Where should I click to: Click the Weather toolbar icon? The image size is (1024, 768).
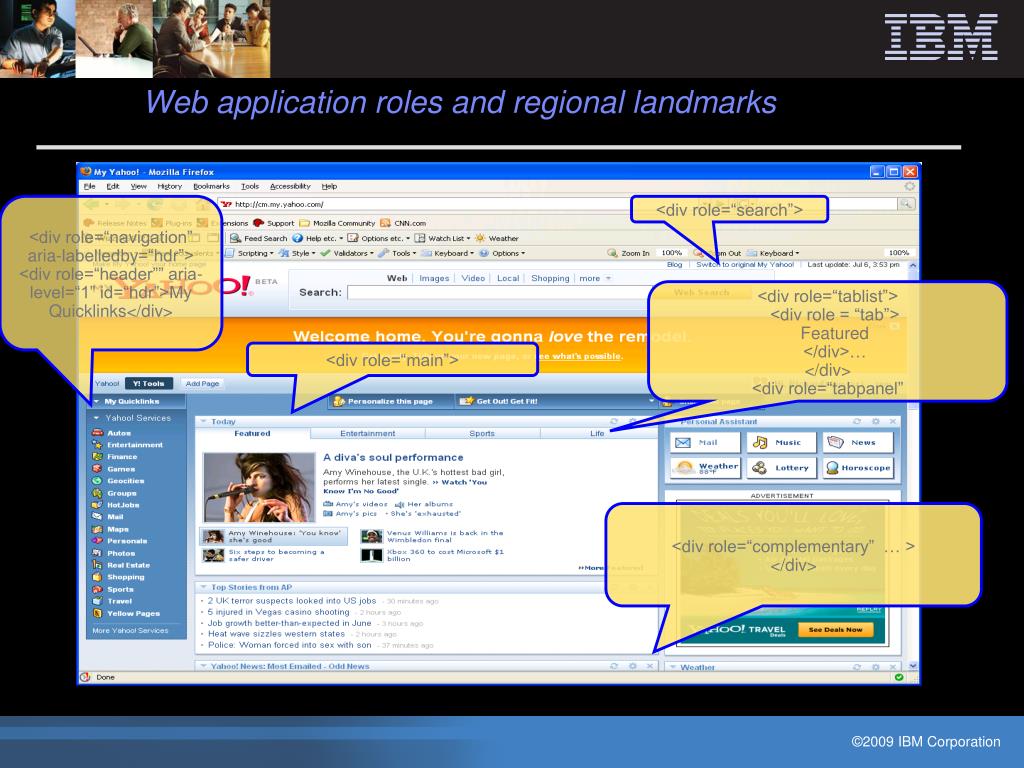click(x=480, y=238)
